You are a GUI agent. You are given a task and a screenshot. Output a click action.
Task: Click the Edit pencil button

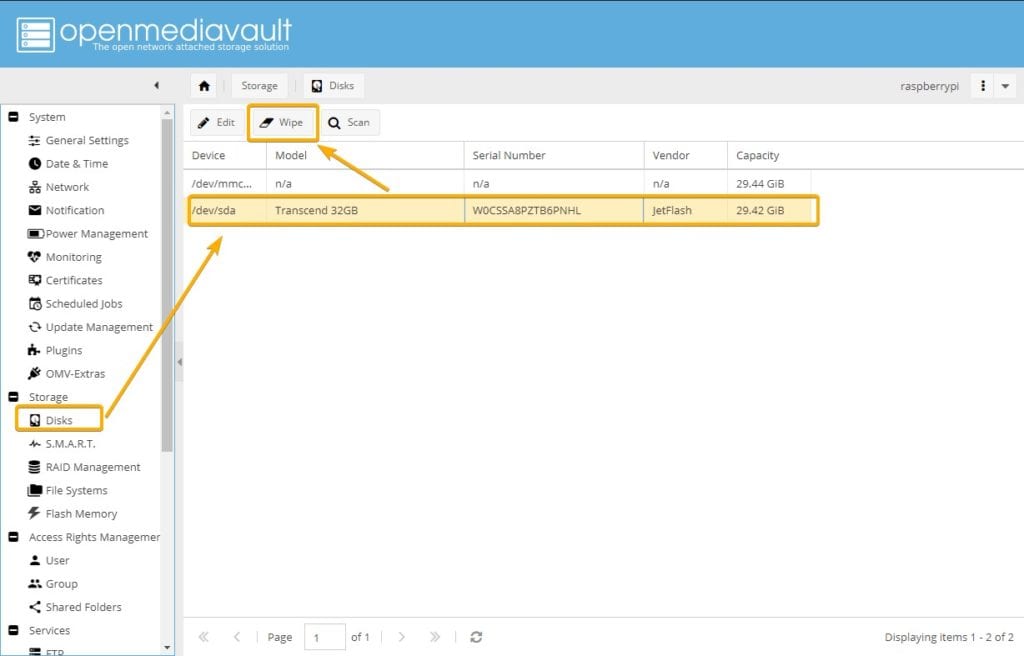216,123
